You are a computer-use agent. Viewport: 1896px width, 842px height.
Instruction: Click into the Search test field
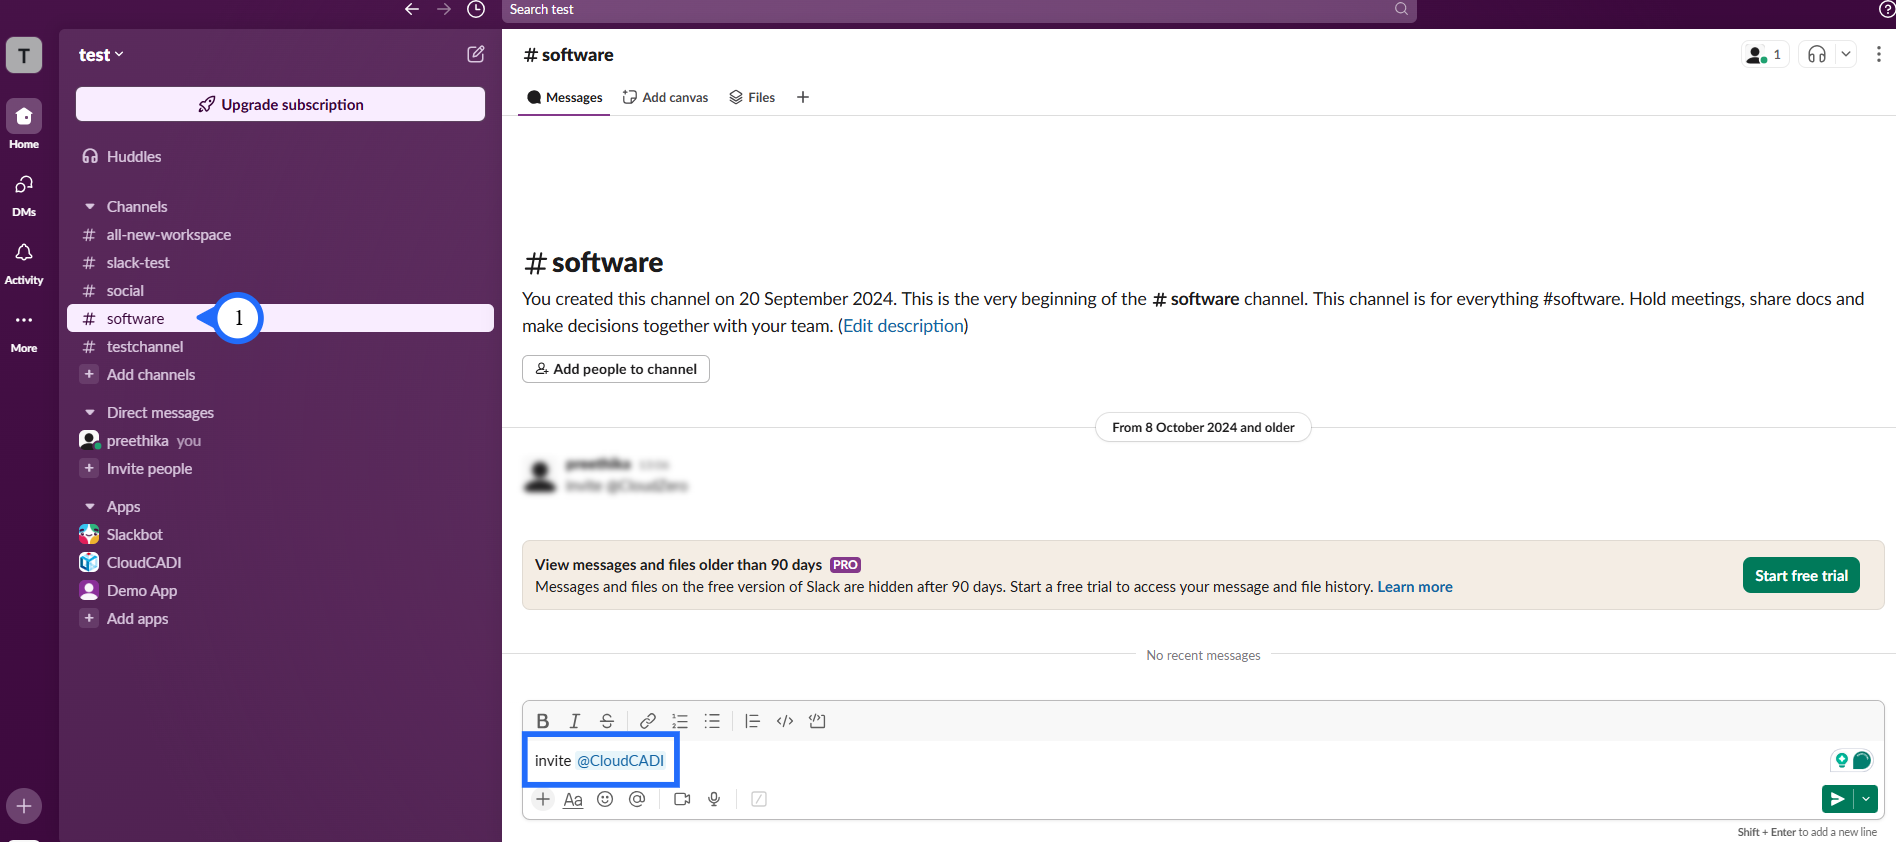[950, 10]
